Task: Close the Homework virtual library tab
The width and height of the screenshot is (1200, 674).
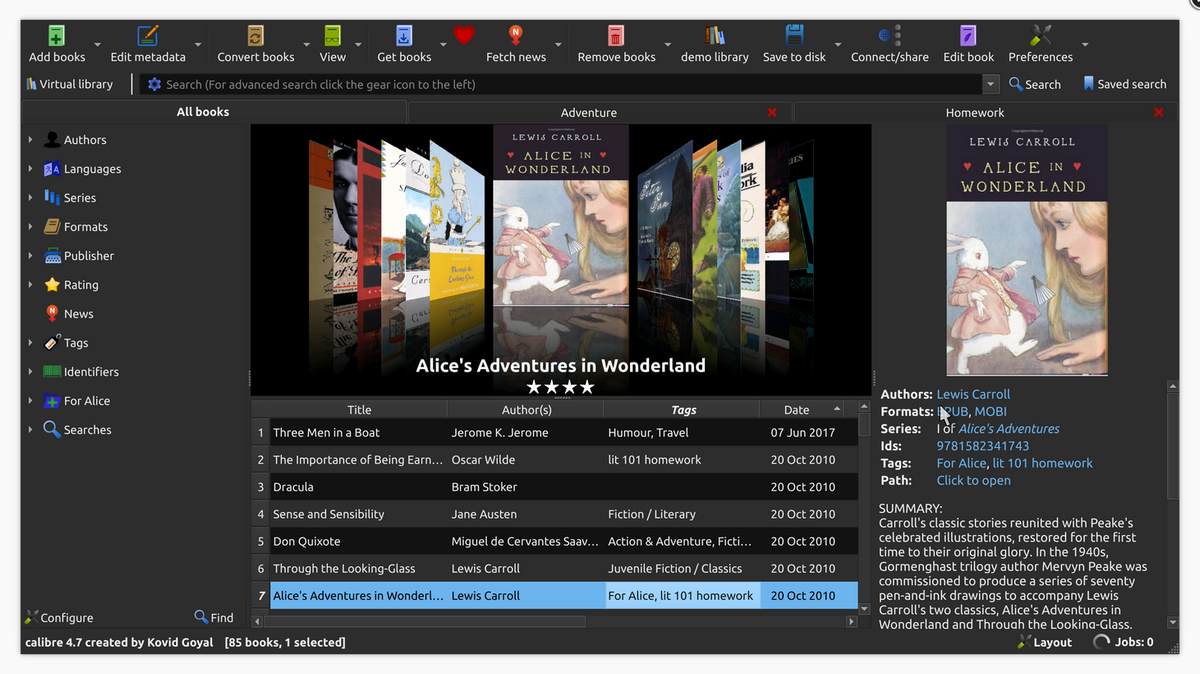Action: [x=1159, y=113]
